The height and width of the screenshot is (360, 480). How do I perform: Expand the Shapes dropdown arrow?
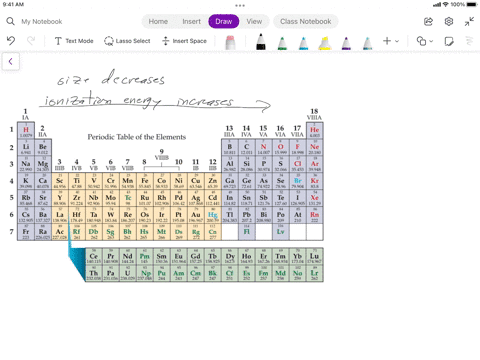[431, 41]
